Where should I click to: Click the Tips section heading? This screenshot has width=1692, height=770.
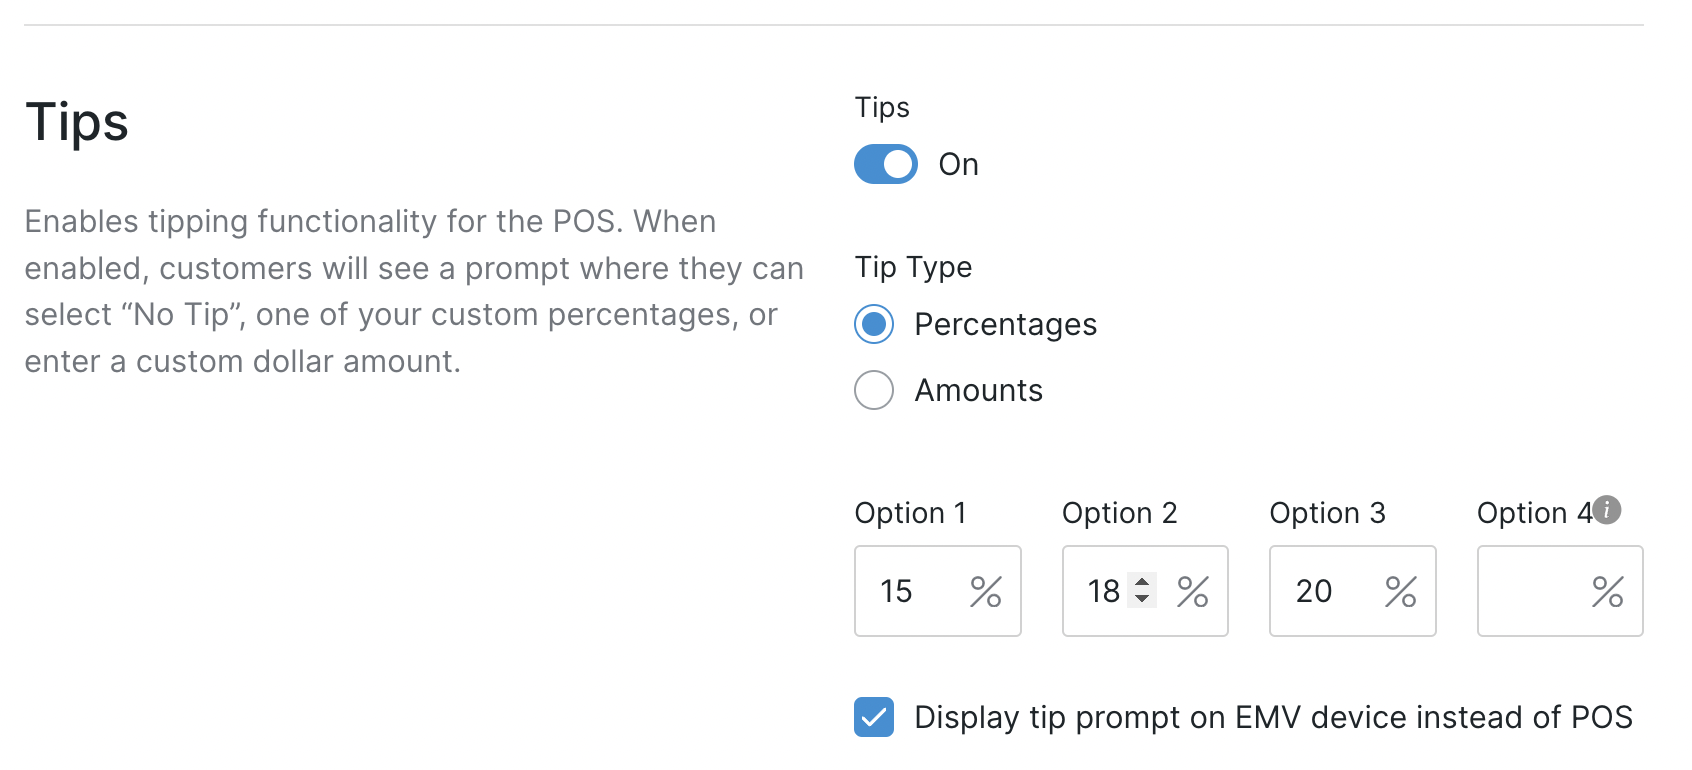(77, 121)
